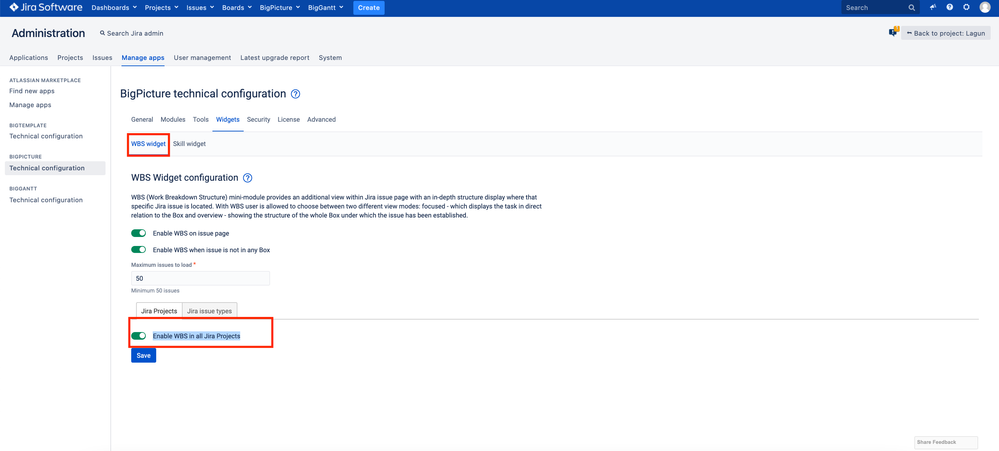Open BigPicture Technical configuration in the sidebar
The width and height of the screenshot is (999, 451).
[x=55, y=168]
